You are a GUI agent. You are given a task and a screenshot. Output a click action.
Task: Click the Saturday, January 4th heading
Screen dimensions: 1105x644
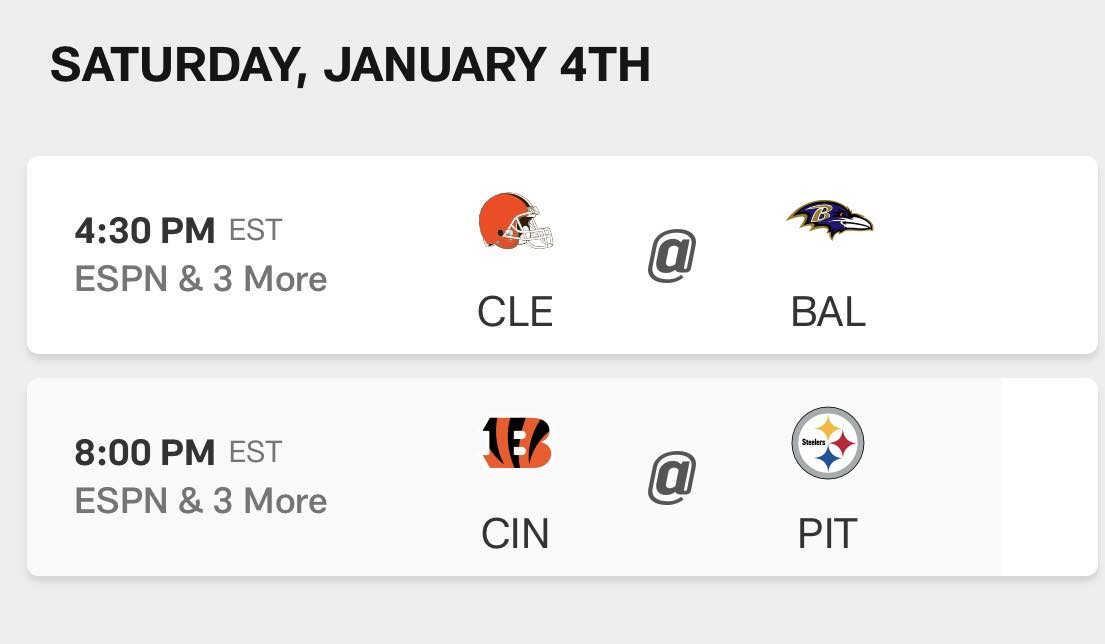pos(350,65)
